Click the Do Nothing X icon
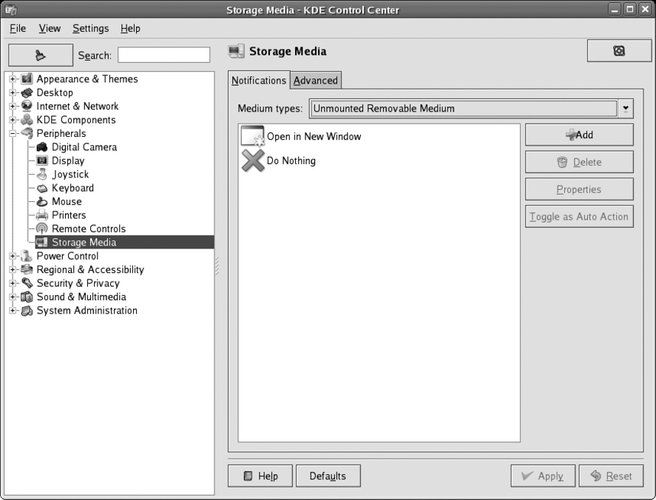This screenshot has height=500, width=656. click(x=253, y=160)
